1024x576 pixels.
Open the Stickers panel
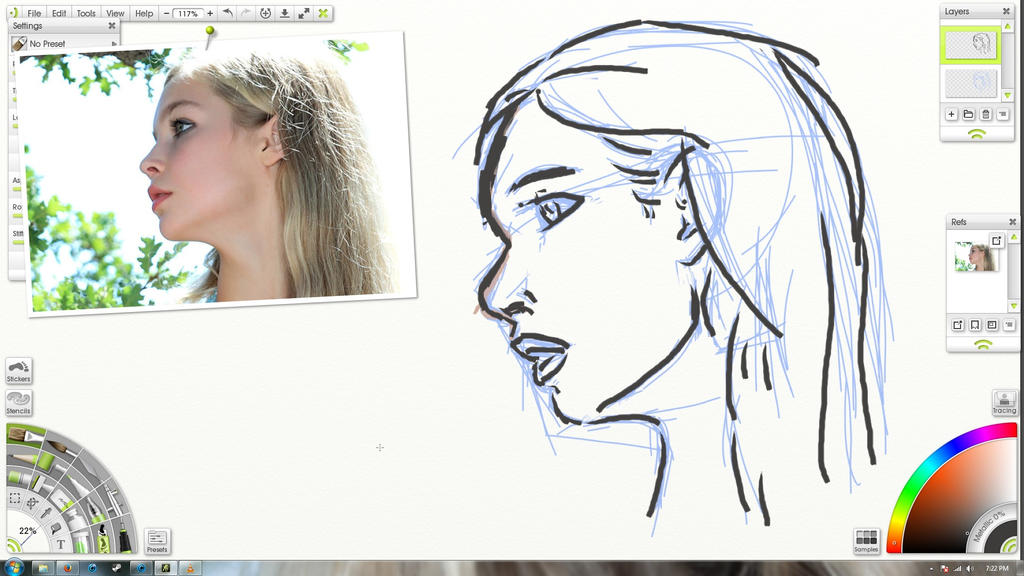coord(18,371)
